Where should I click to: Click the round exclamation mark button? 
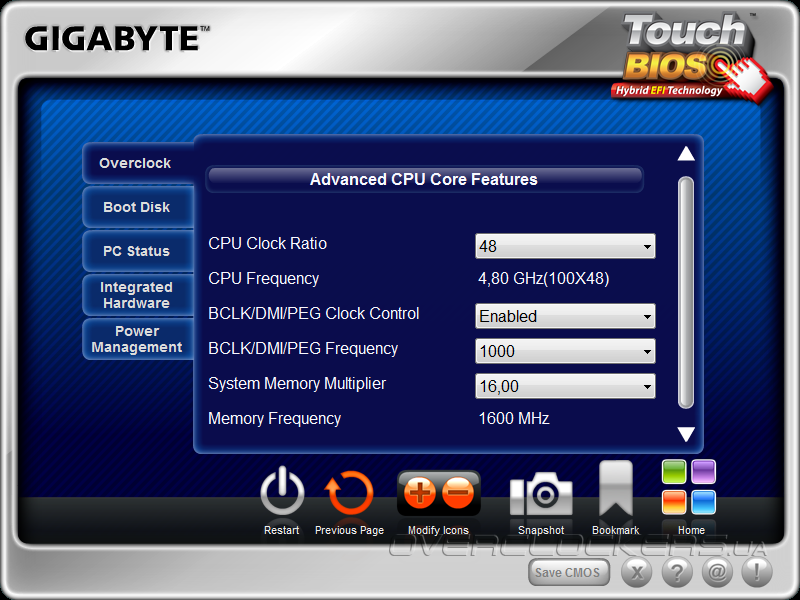[x=757, y=572]
